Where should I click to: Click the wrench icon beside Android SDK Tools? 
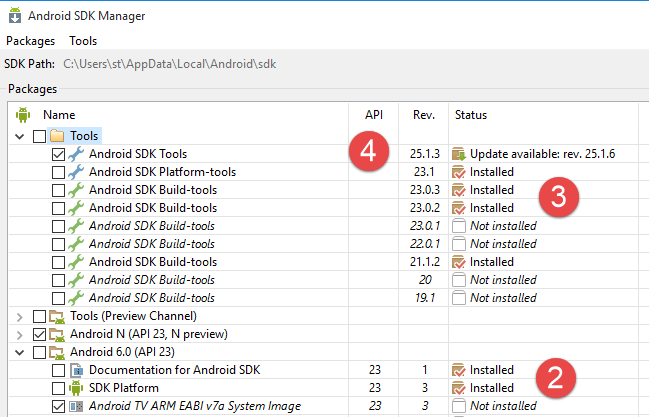pyautogui.click(x=76, y=154)
